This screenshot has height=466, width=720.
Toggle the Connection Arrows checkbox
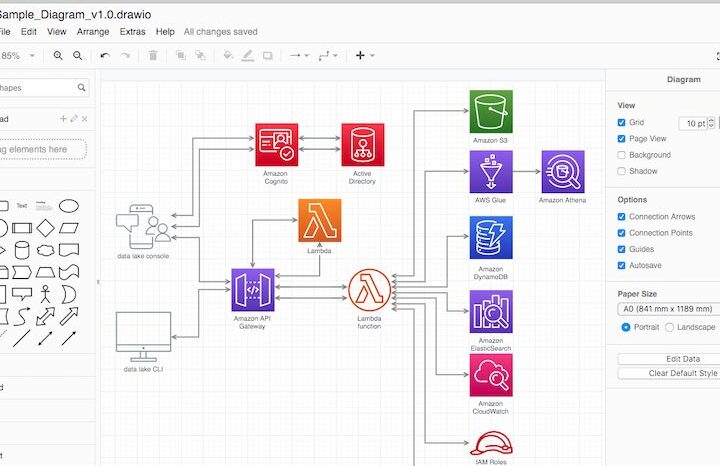pyautogui.click(x=621, y=217)
